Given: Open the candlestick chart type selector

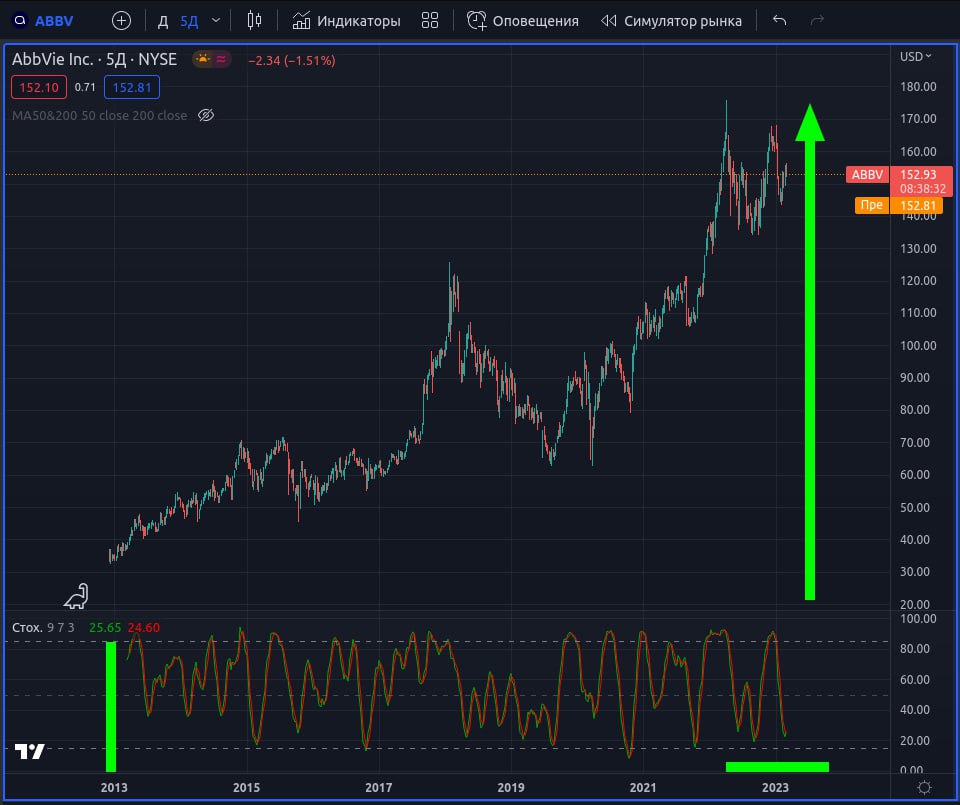Looking at the screenshot, I should click(254, 21).
